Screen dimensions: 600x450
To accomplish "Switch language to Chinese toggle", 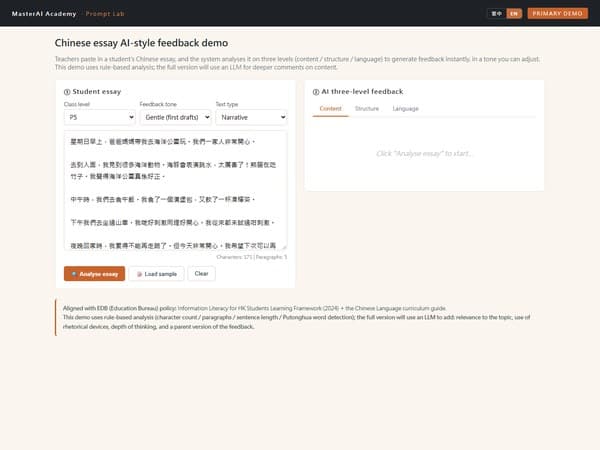I will coord(496,13).
